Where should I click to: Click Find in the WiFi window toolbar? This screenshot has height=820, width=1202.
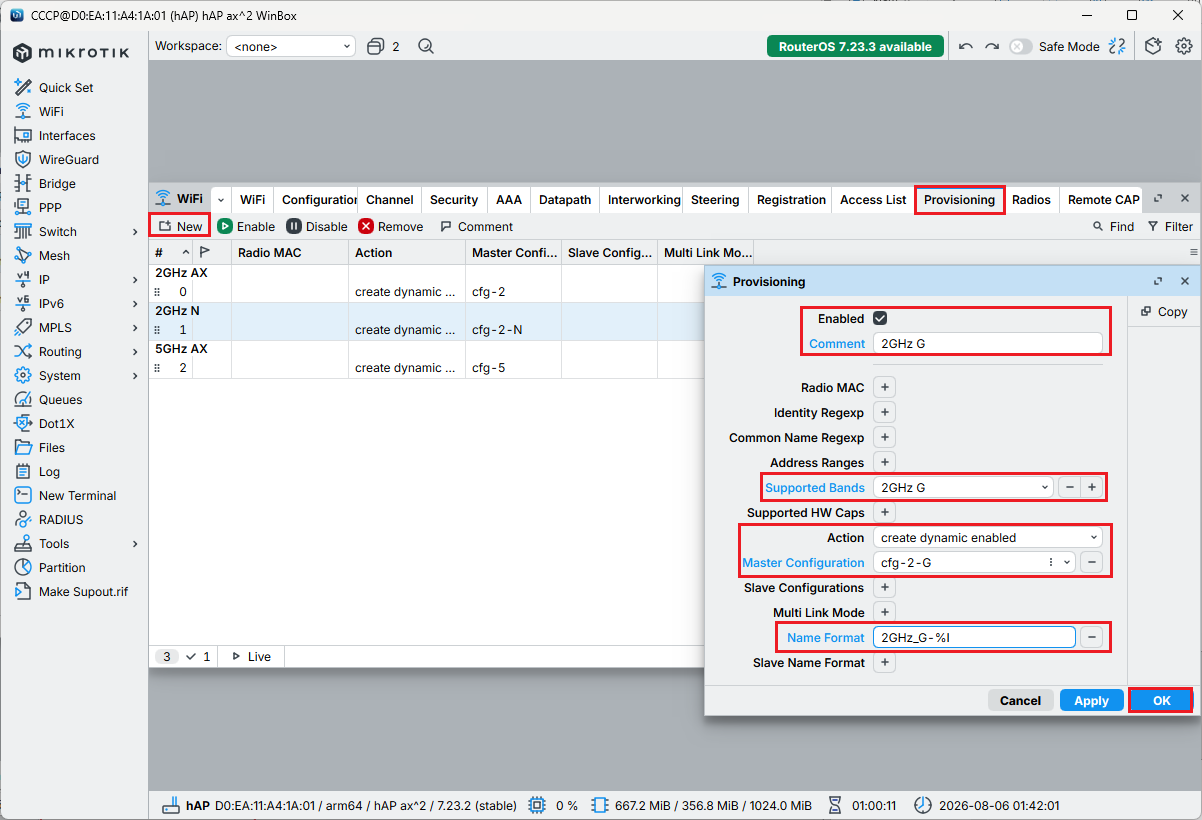pos(1113,227)
